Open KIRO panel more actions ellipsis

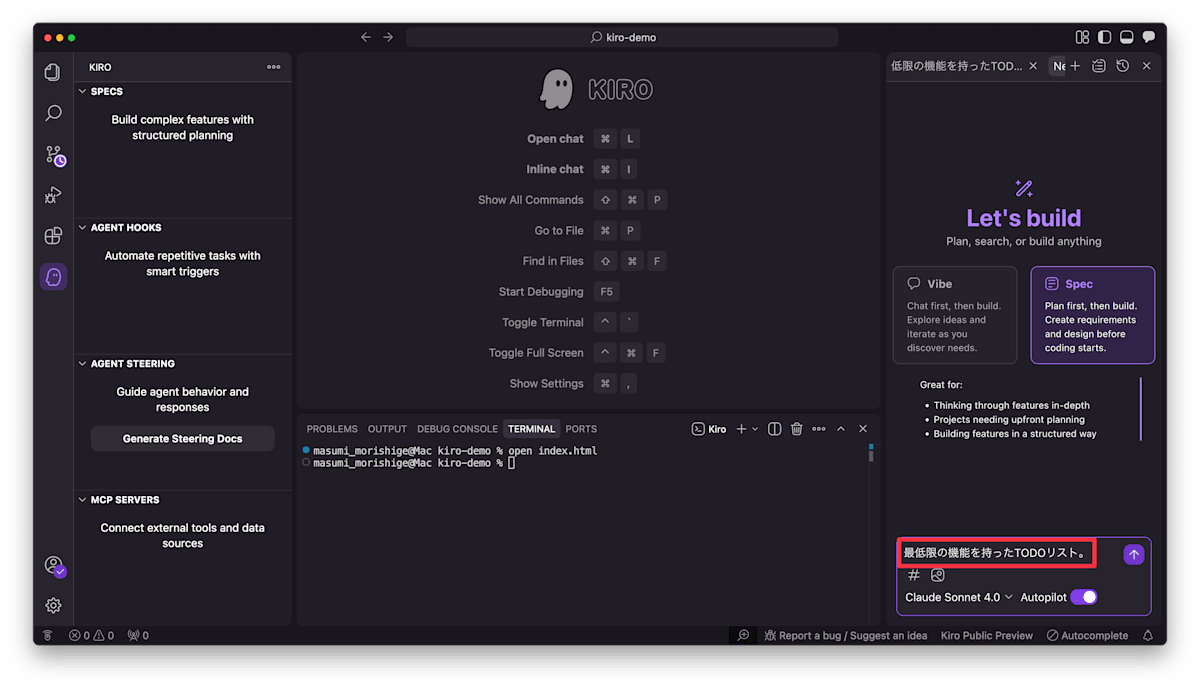point(274,67)
